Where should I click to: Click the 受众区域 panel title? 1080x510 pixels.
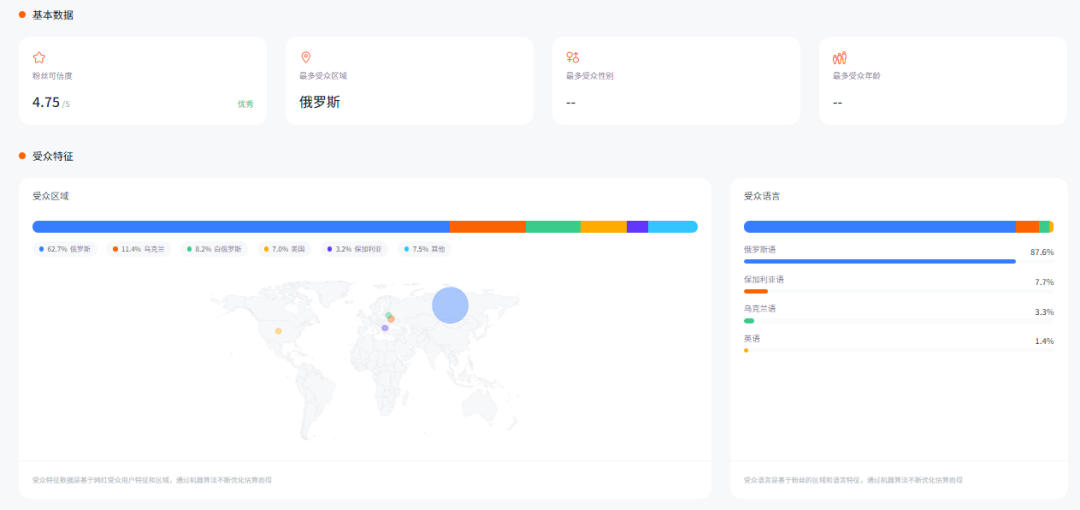point(50,196)
